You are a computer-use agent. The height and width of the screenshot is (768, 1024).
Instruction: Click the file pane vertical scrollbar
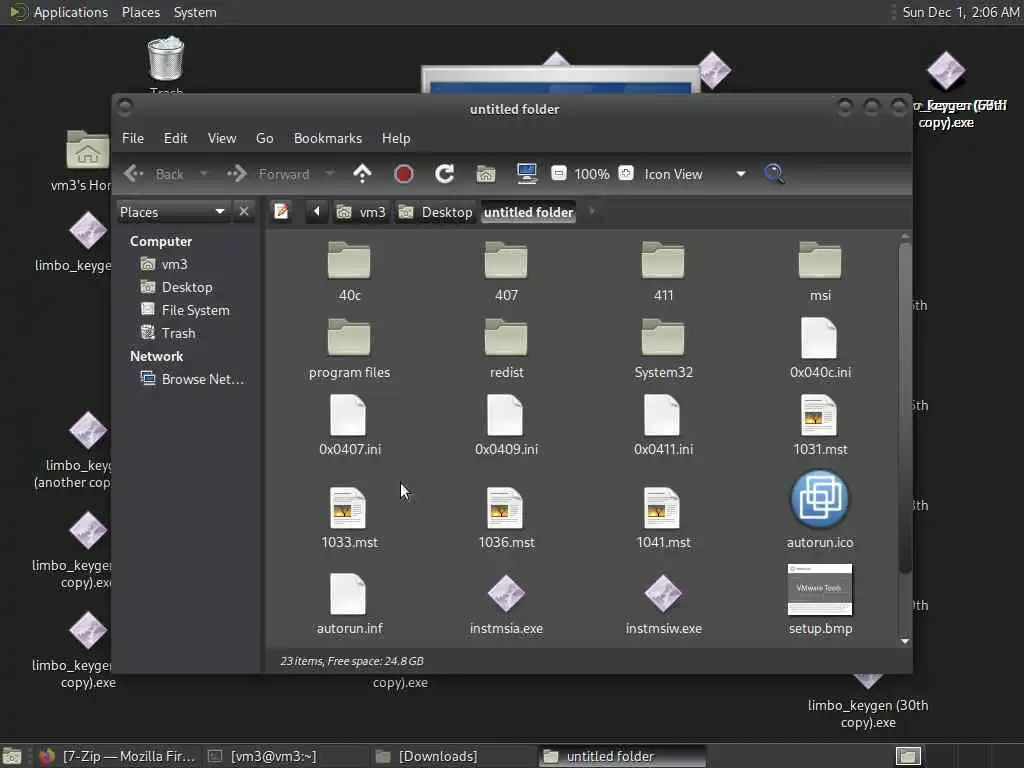tap(904, 408)
